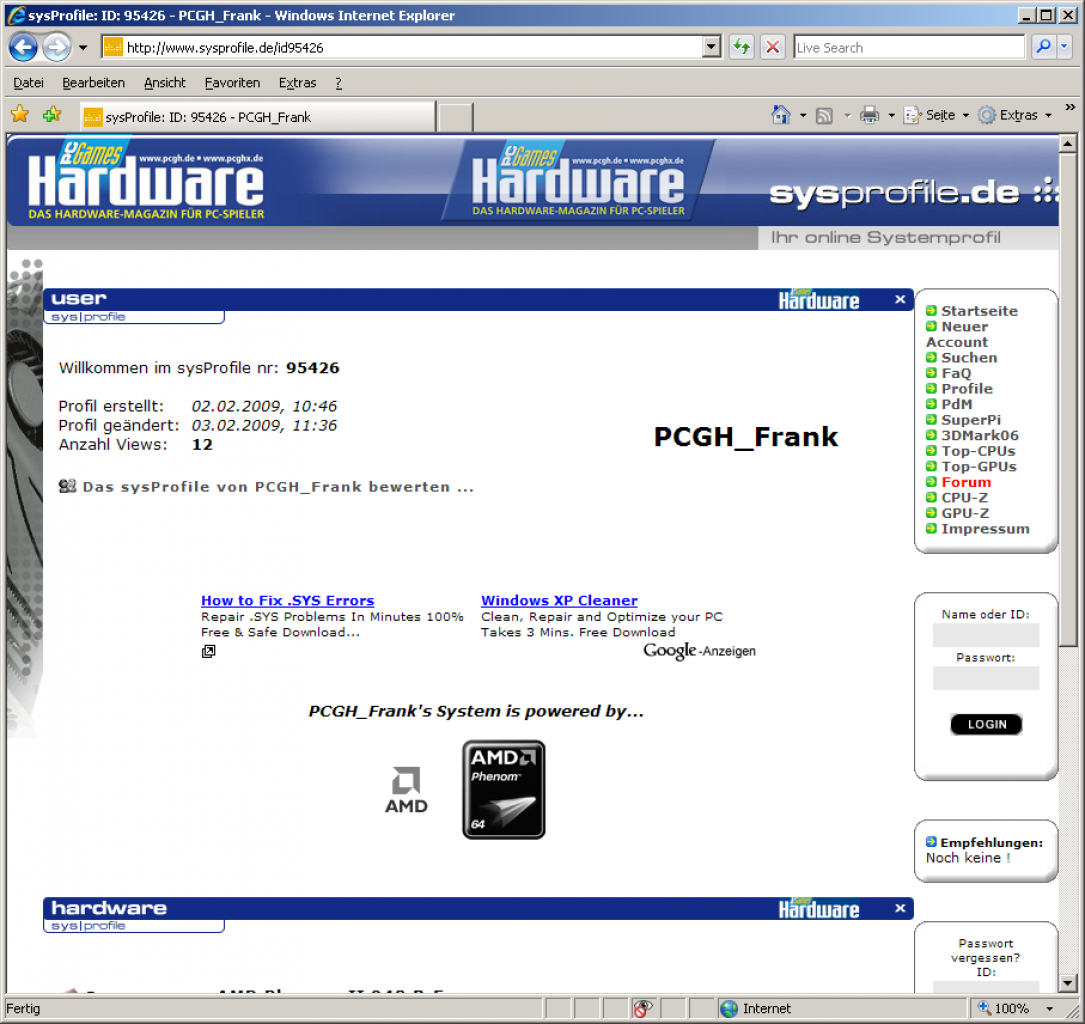Screen dimensions: 1085x1024
Task: Click the Print icon
Action: pos(870,115)
